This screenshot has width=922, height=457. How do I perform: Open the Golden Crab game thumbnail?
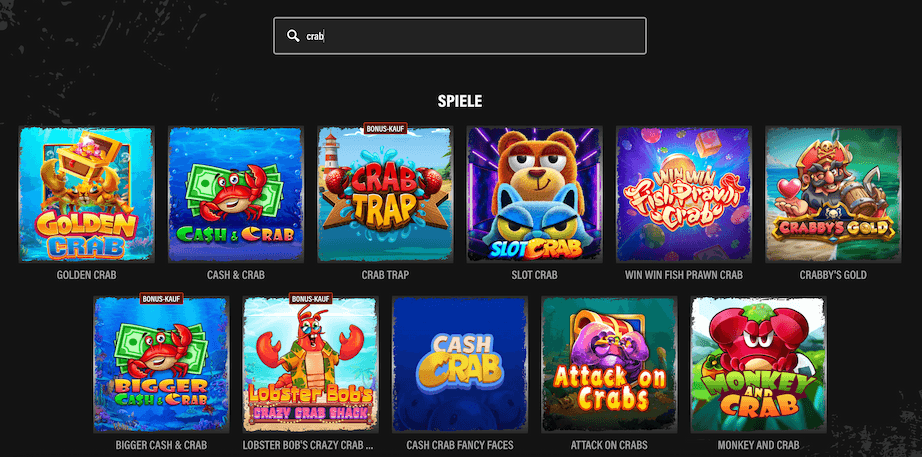[x=86, y=194]
